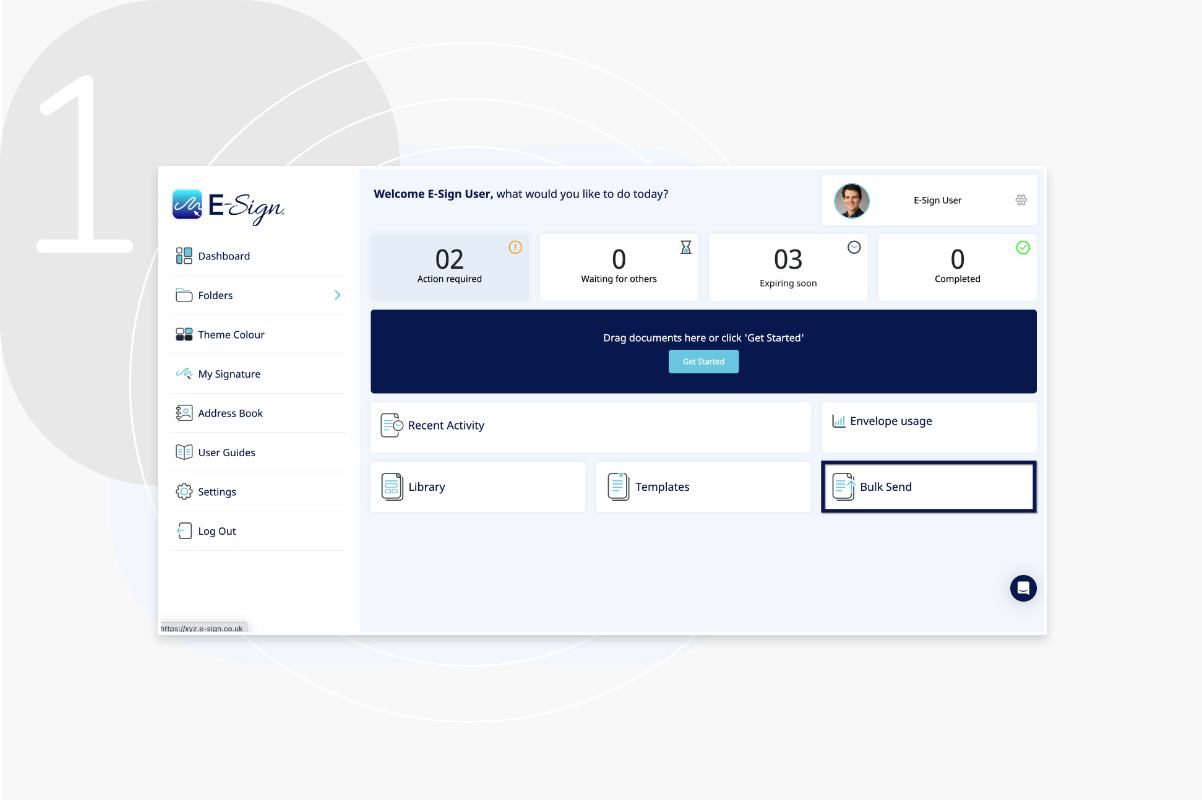Open the Library card

tap(478, 487)
